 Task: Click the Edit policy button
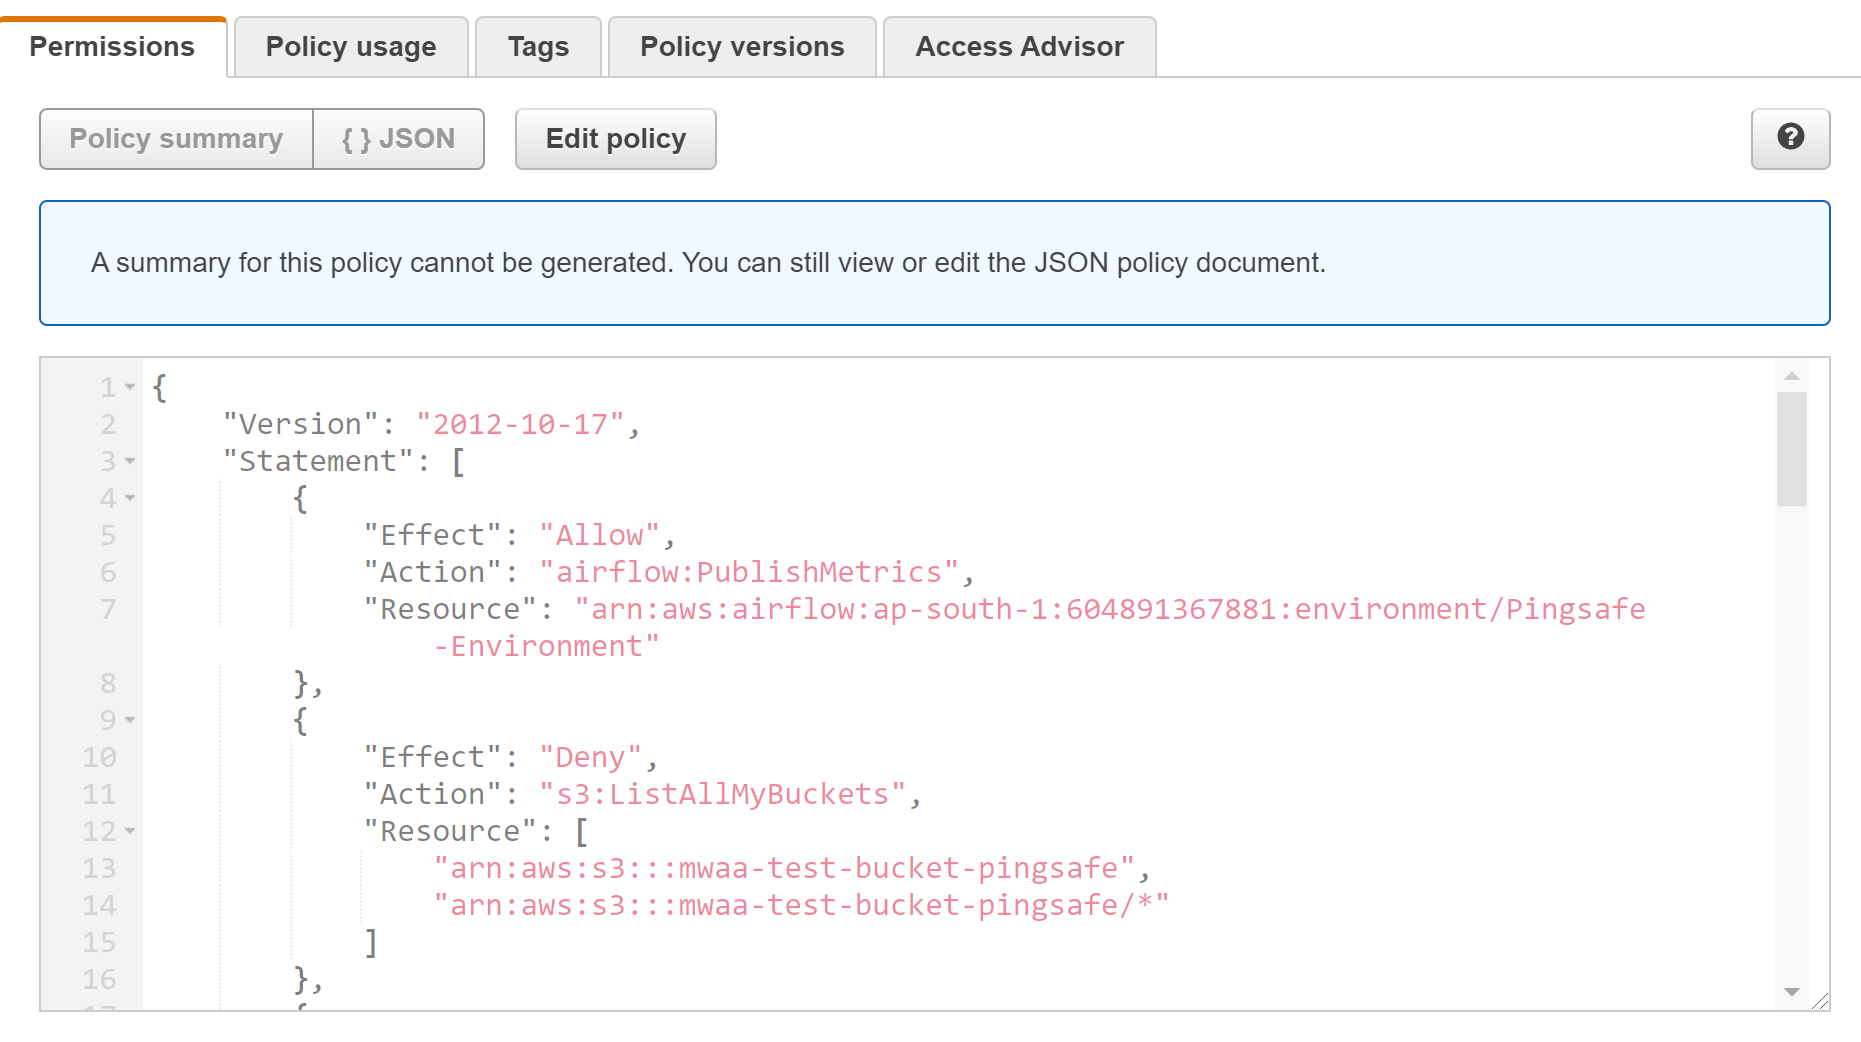tap(615, 139)
